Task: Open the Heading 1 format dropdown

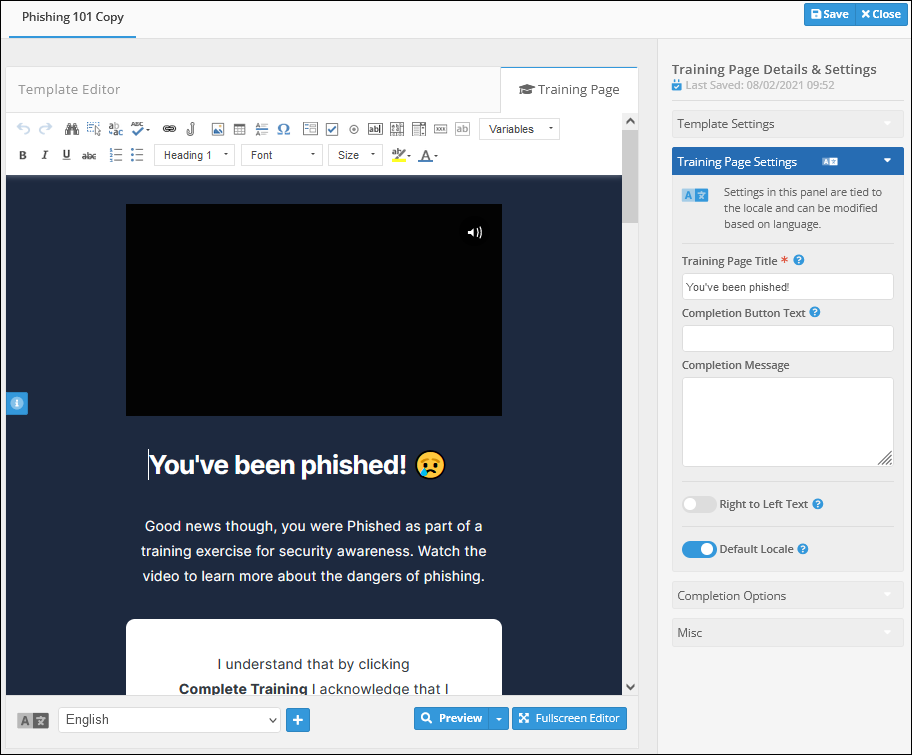Action: 194,155
